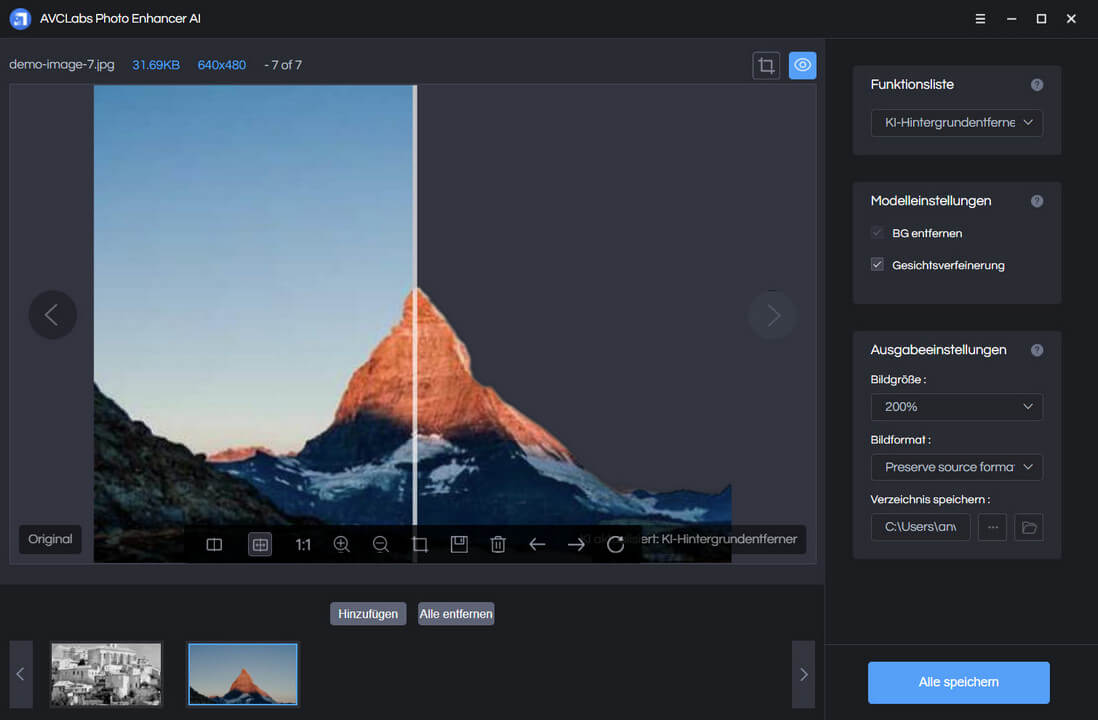Click Alle entfernen button
Screen dimensions: 1098x720
click(456, 614)
